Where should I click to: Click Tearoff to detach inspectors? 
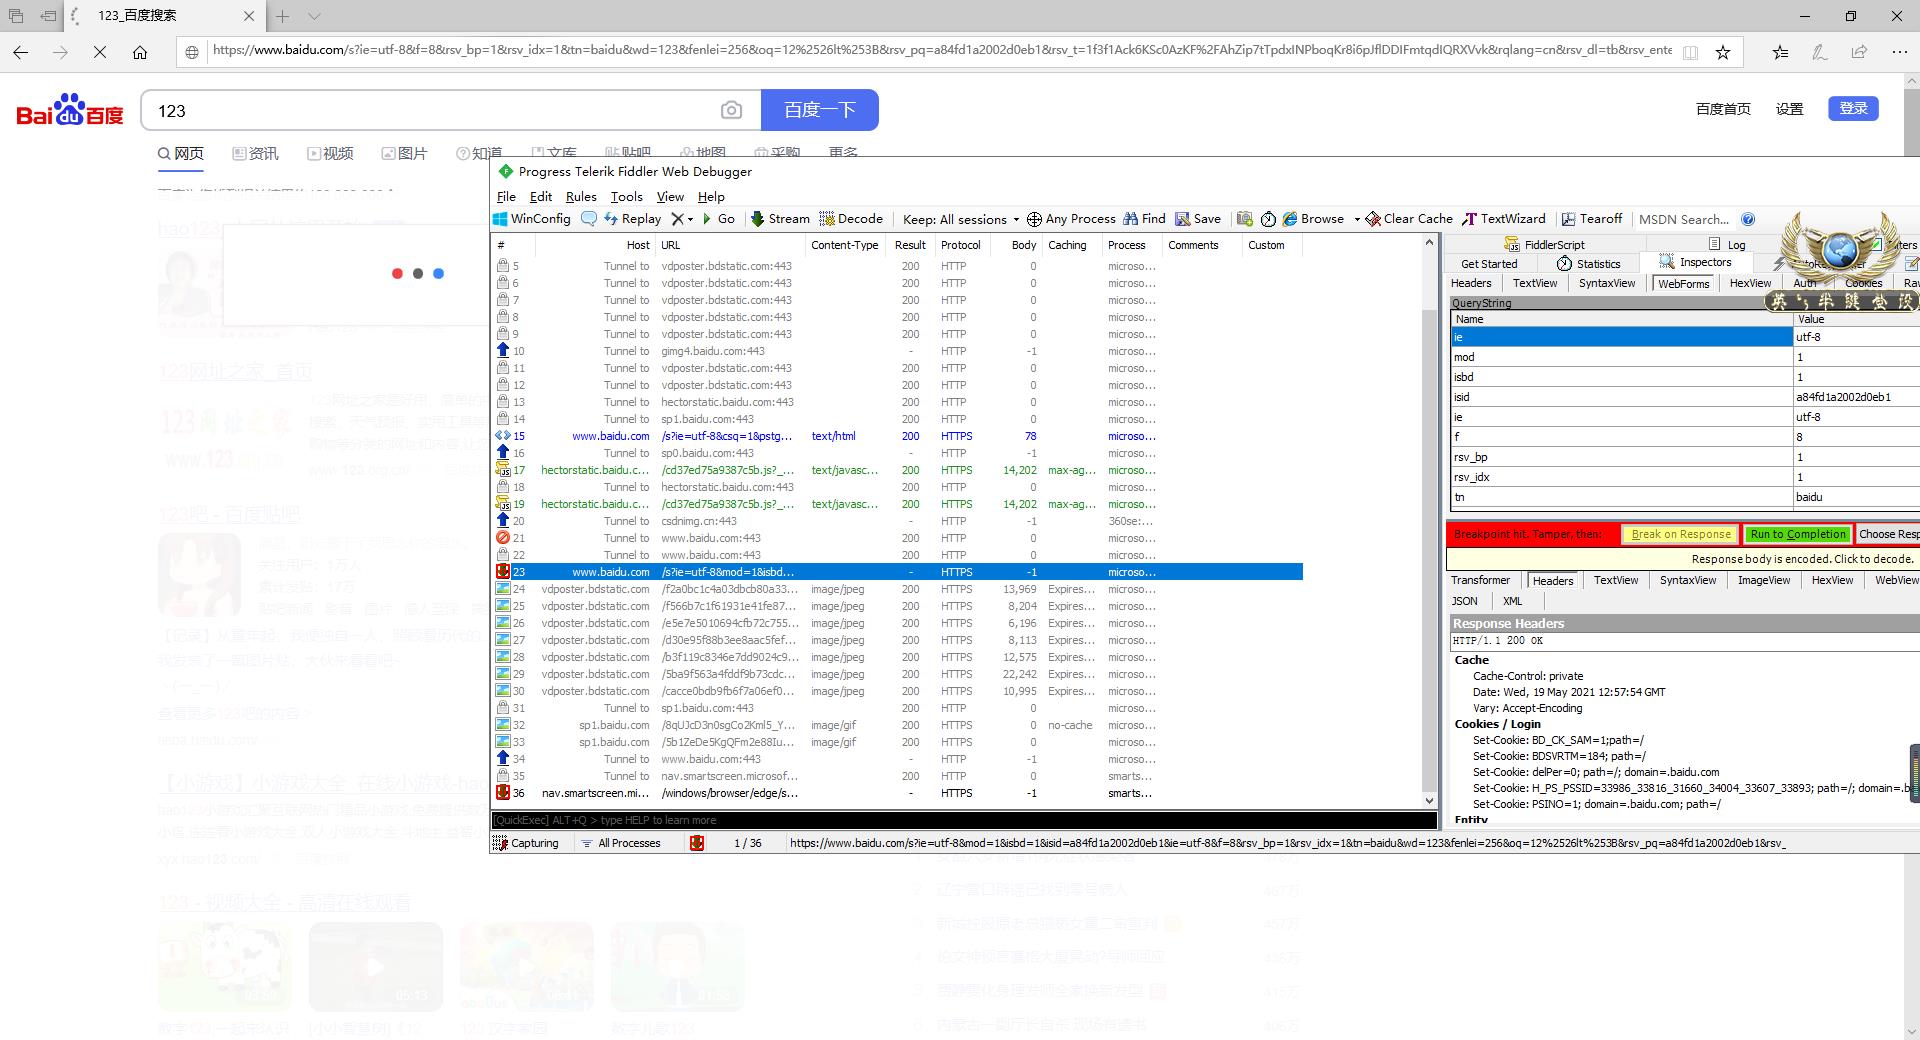(1592, 219)
